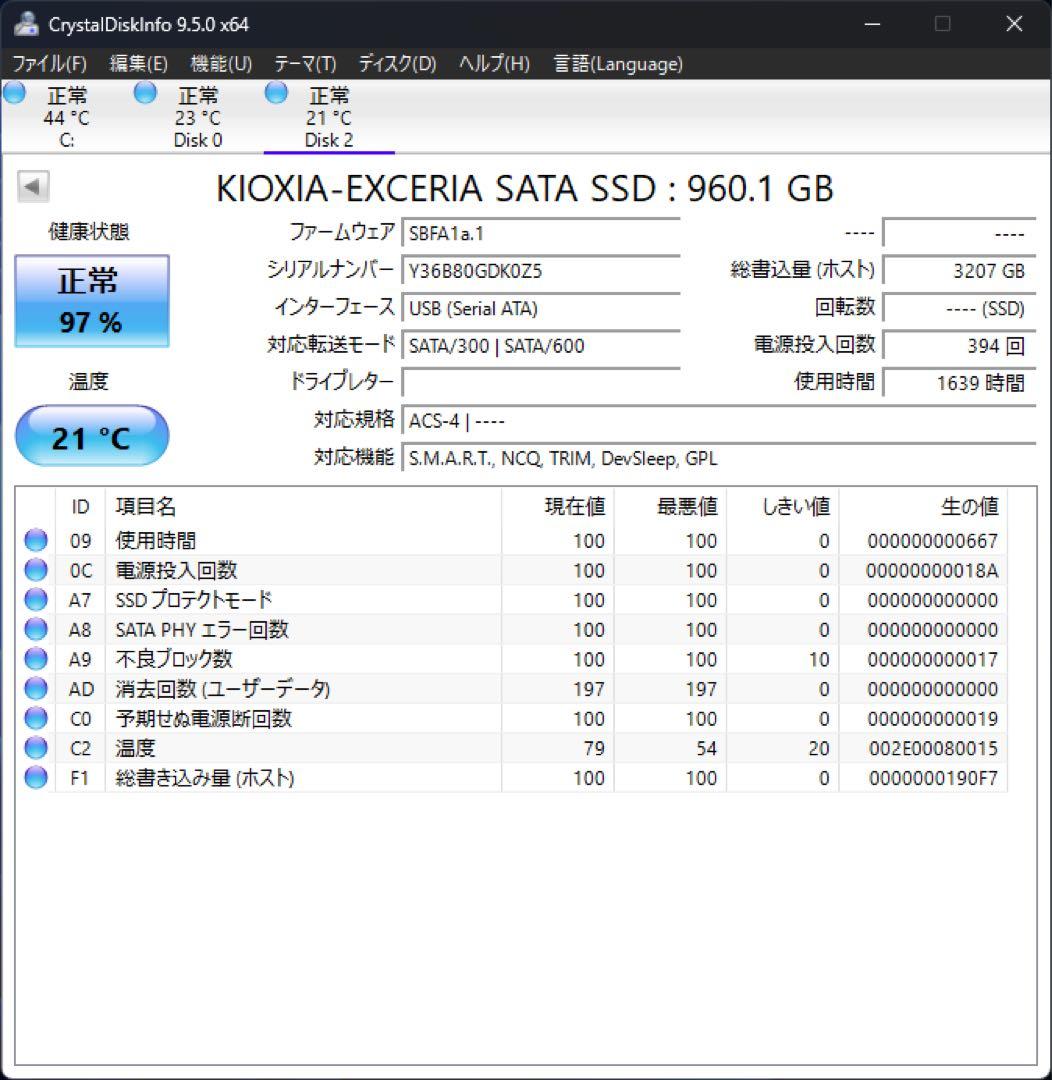This screenshot has height=1080, width=1052.
Task: Click raw value 0000000190F7
Action: (933, 778)
